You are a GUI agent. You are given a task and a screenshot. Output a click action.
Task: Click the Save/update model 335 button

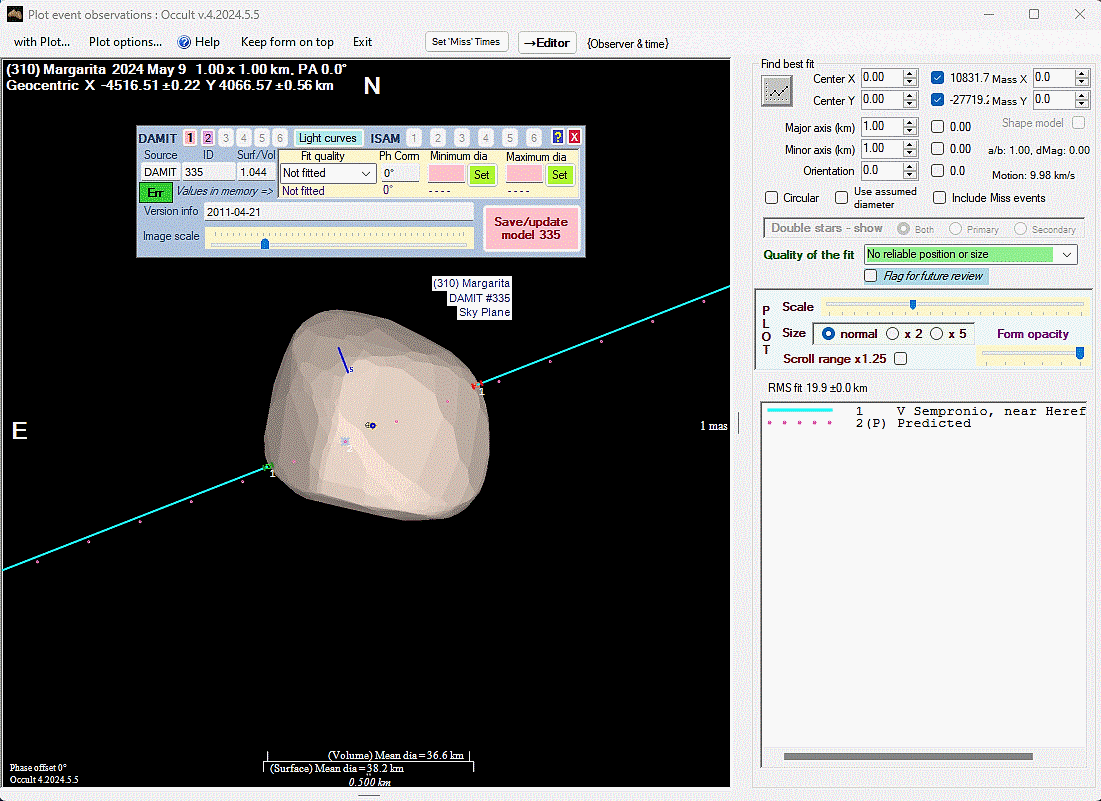[x=530, y=228]
